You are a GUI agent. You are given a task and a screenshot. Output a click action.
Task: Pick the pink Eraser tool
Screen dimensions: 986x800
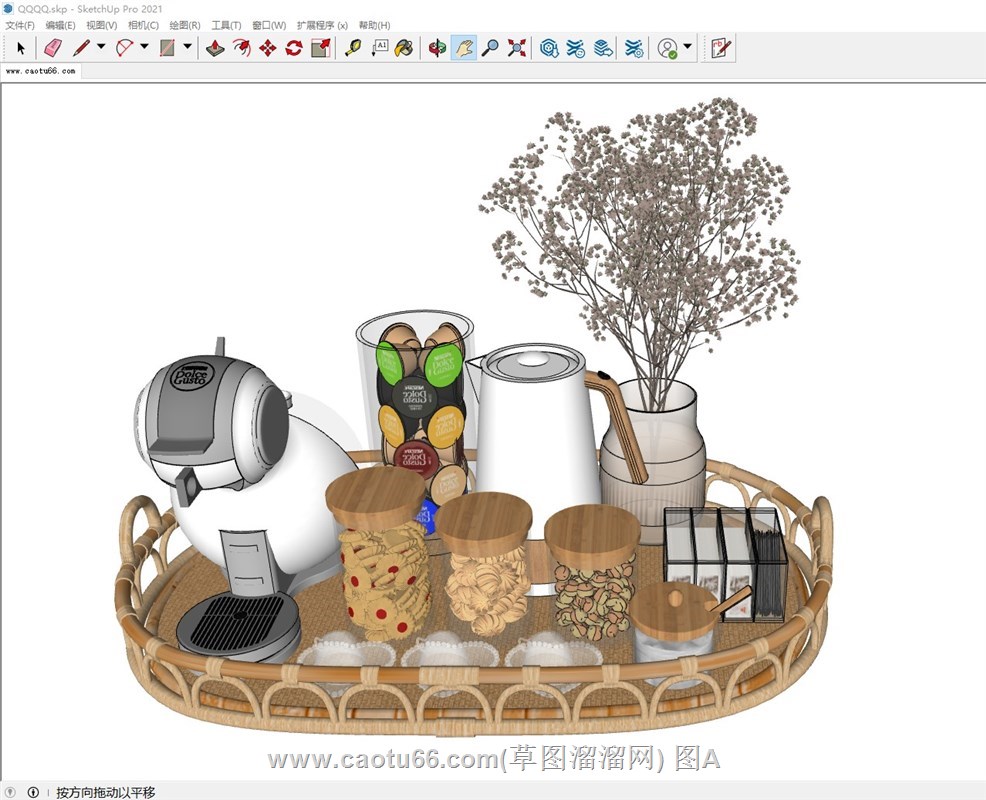click(53, 47)
